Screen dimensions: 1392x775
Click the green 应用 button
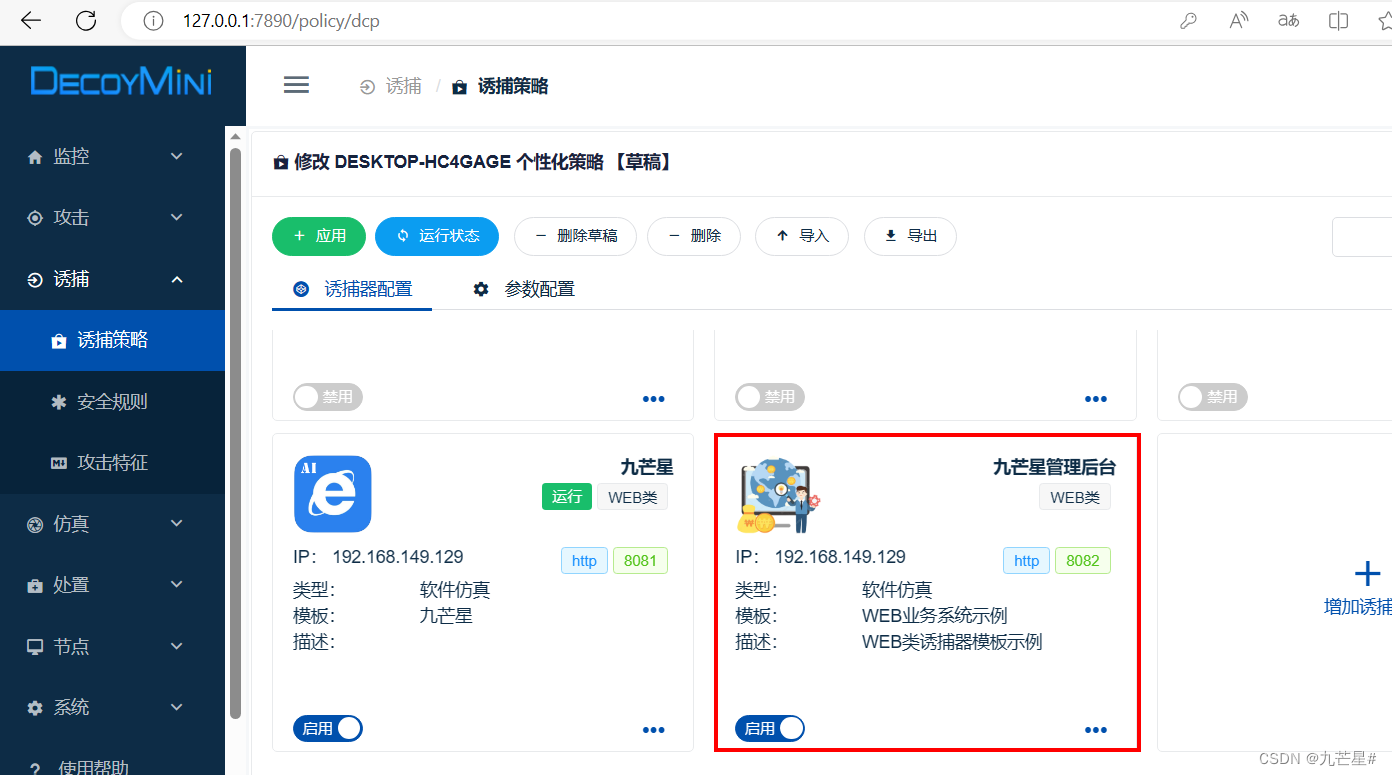[319, 236]
